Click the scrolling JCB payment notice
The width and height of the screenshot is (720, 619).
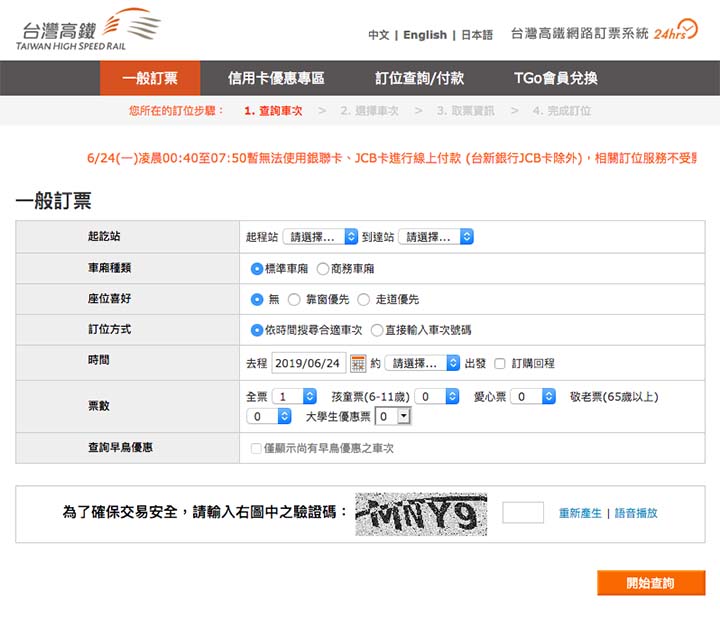392,158
